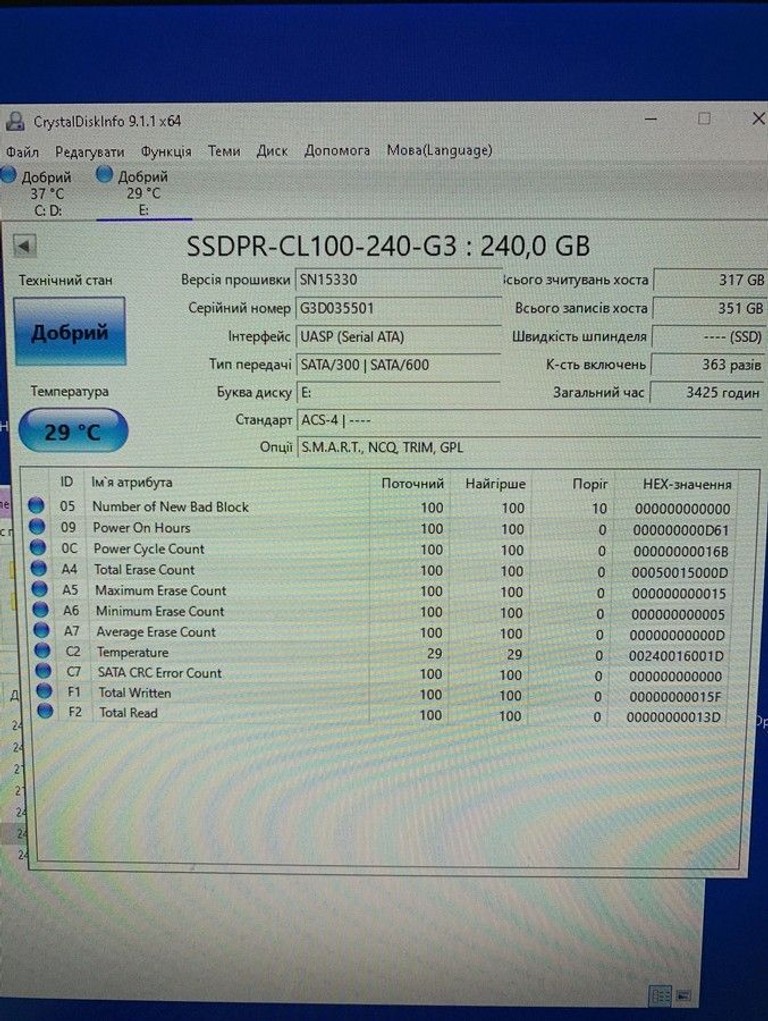
Task: Click status dot of Minimum Erase Count row
Action: [x=41, y=610]
